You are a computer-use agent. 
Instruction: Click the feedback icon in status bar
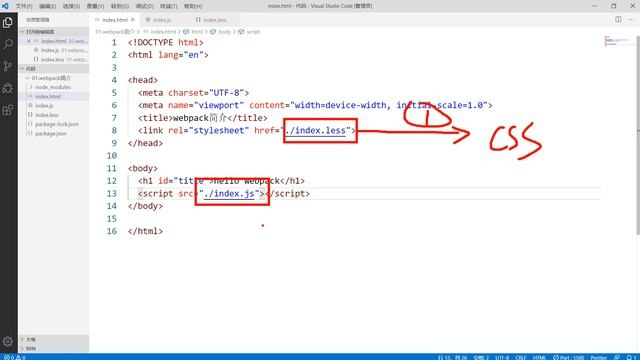pyautogui.click(x=617, y=357)
